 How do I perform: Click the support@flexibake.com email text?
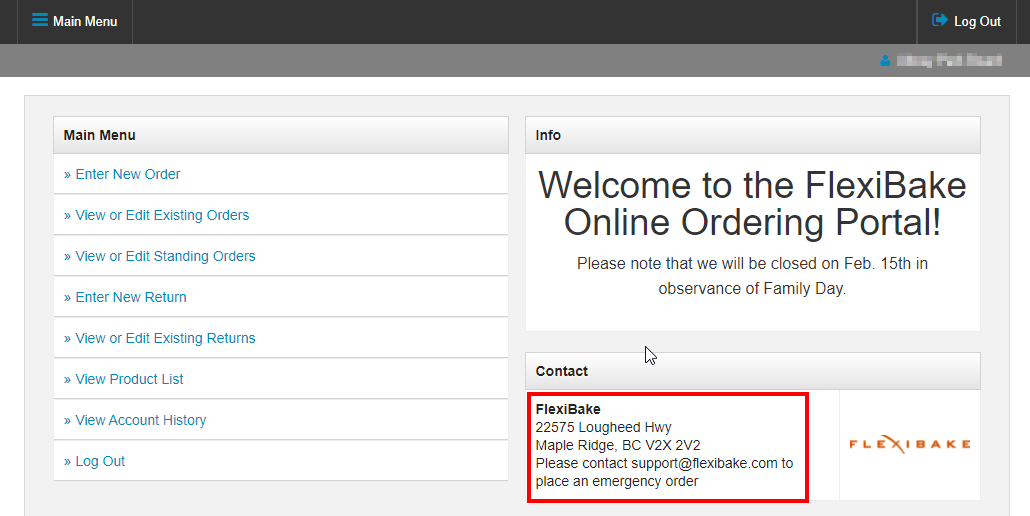[704, 463]
